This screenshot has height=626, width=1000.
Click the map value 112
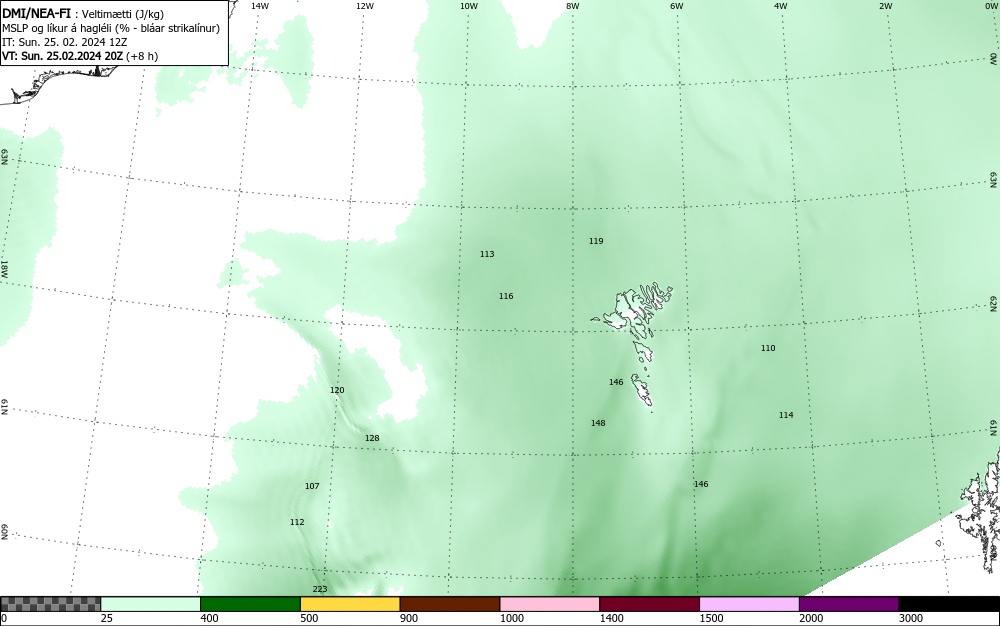(x=297, y=522)
